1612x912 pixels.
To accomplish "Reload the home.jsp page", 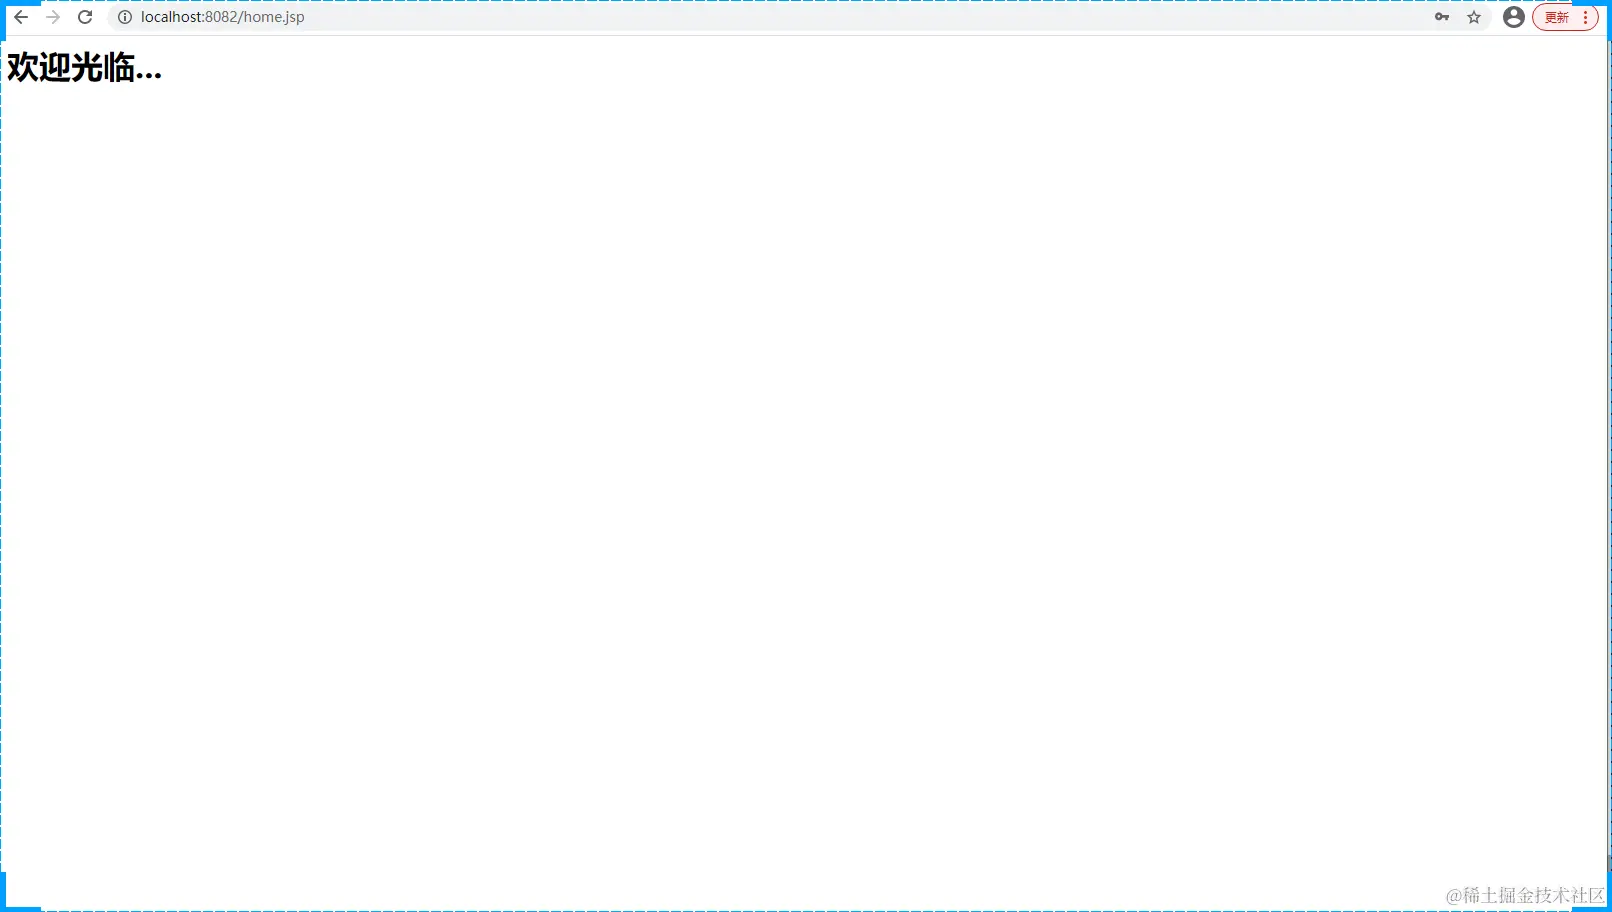I will pyautogui.click(x=85, y=17).
